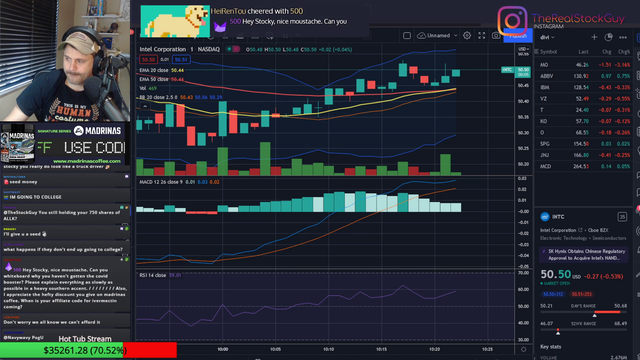Image resolution: width=640 pixels, height=360 pixels.
Task: Select O row in watchlist
Action: (585, 133)
